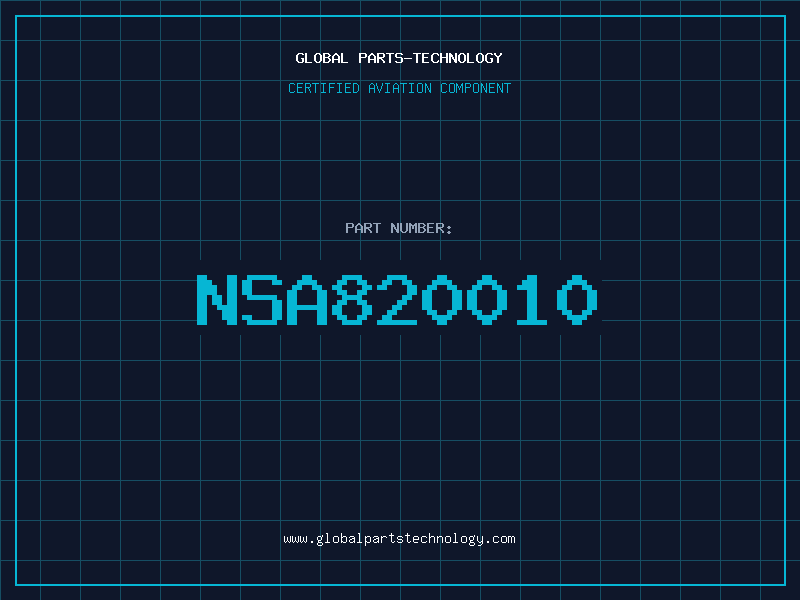Click the GLOBAL PARTS-TECHNOLOGY heading
The height and width of the screenshot is (600, 800).
(x=399, y=58)
